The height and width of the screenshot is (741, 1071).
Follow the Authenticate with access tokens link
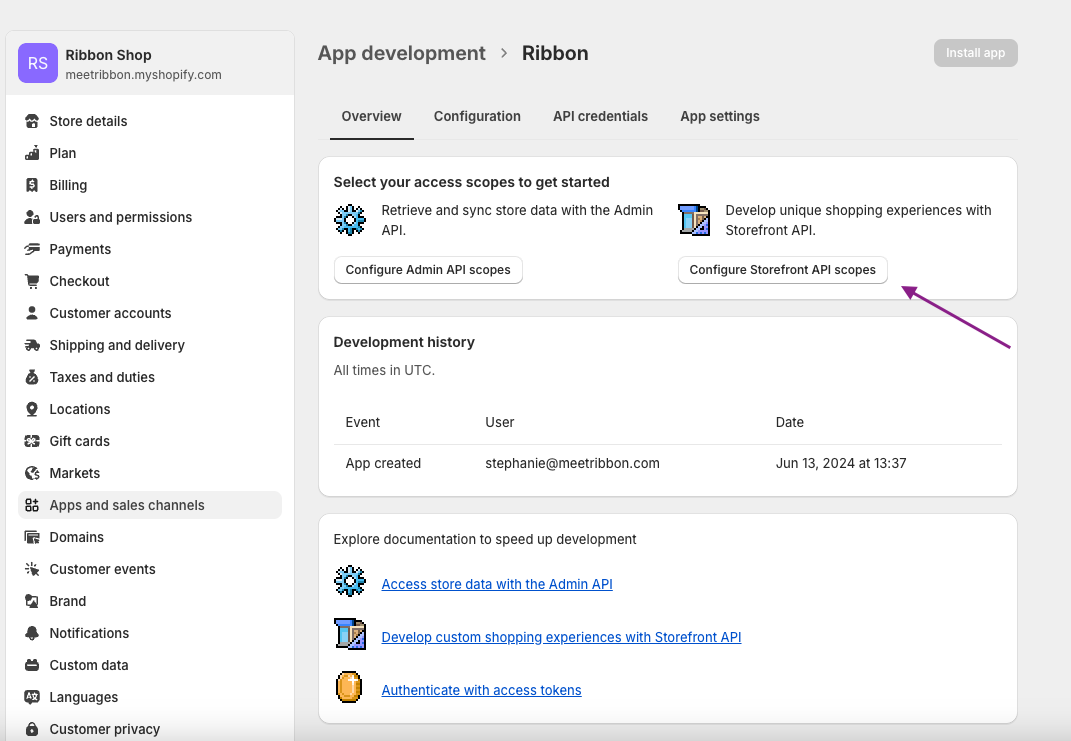pyautogui.click(x=481, y=690)
